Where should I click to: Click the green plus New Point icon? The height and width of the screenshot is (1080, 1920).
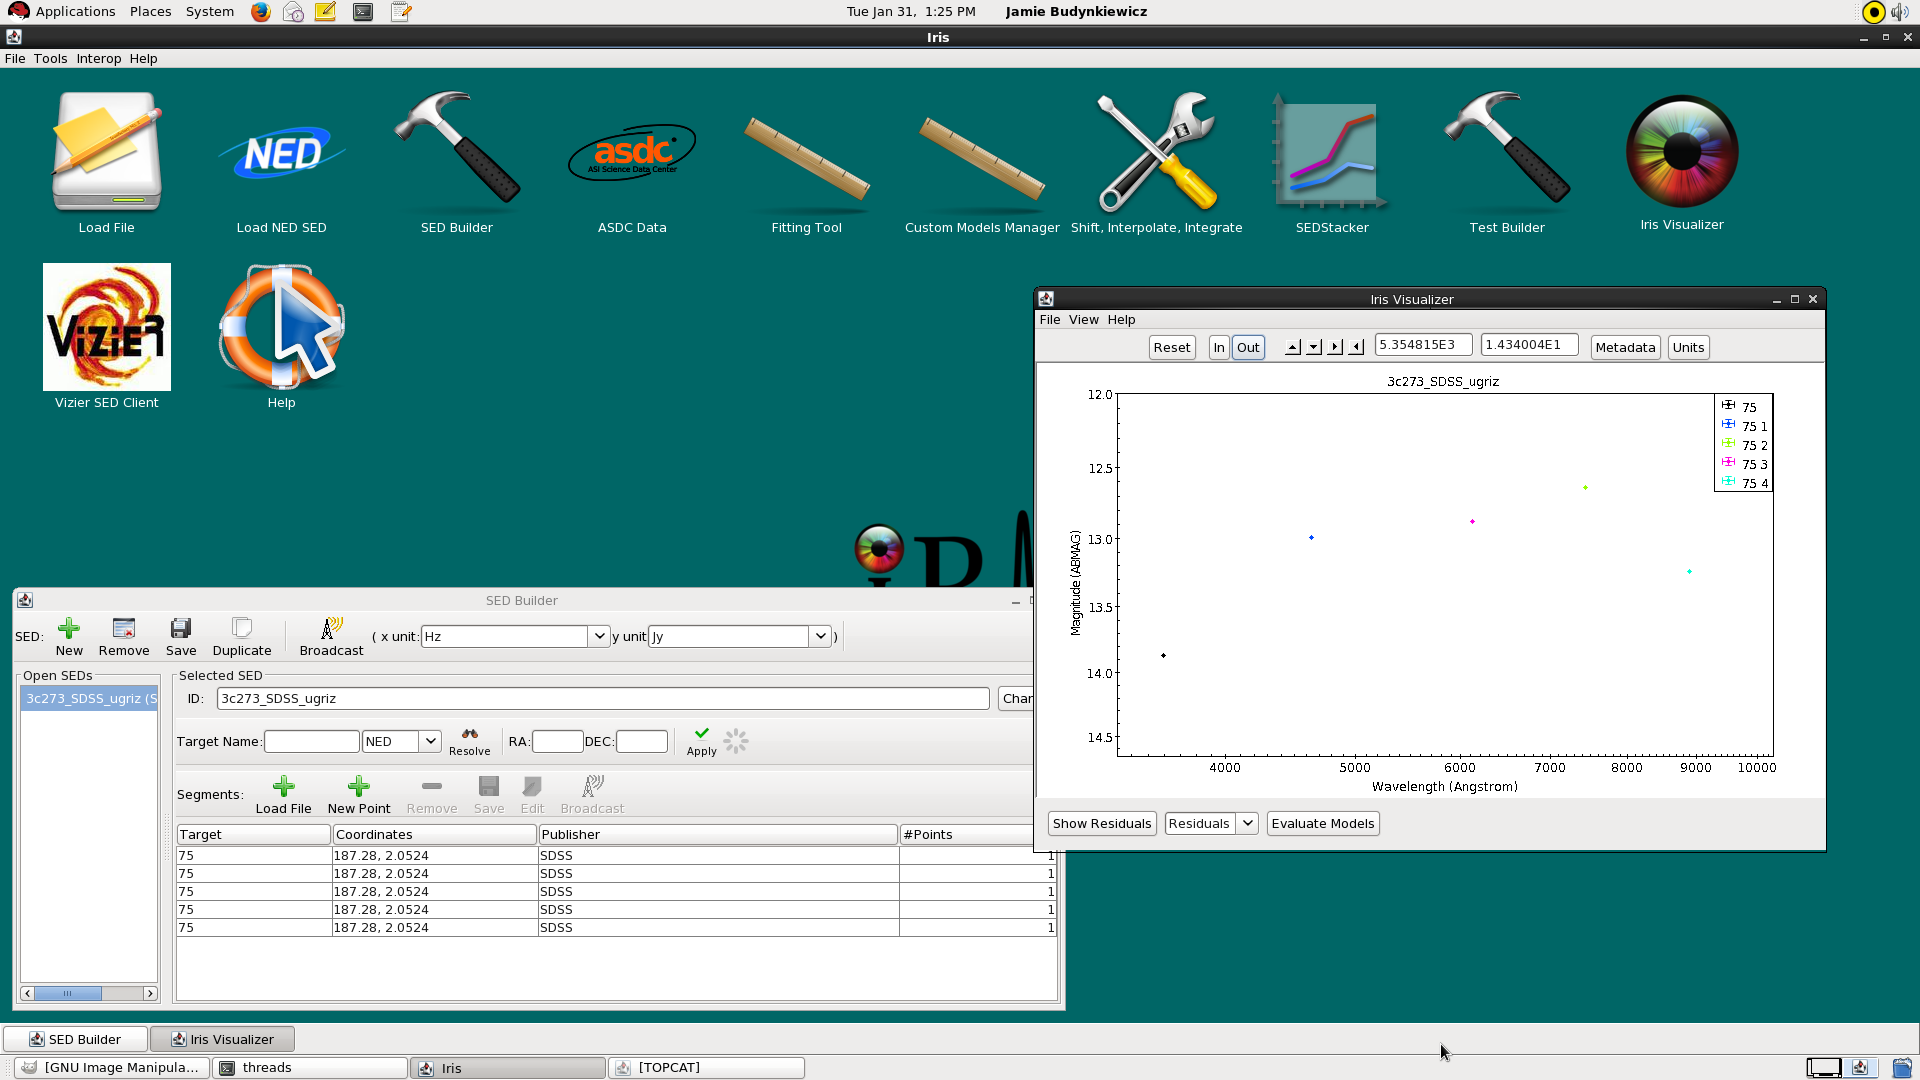pyautogui.click(x=358, y=787)
